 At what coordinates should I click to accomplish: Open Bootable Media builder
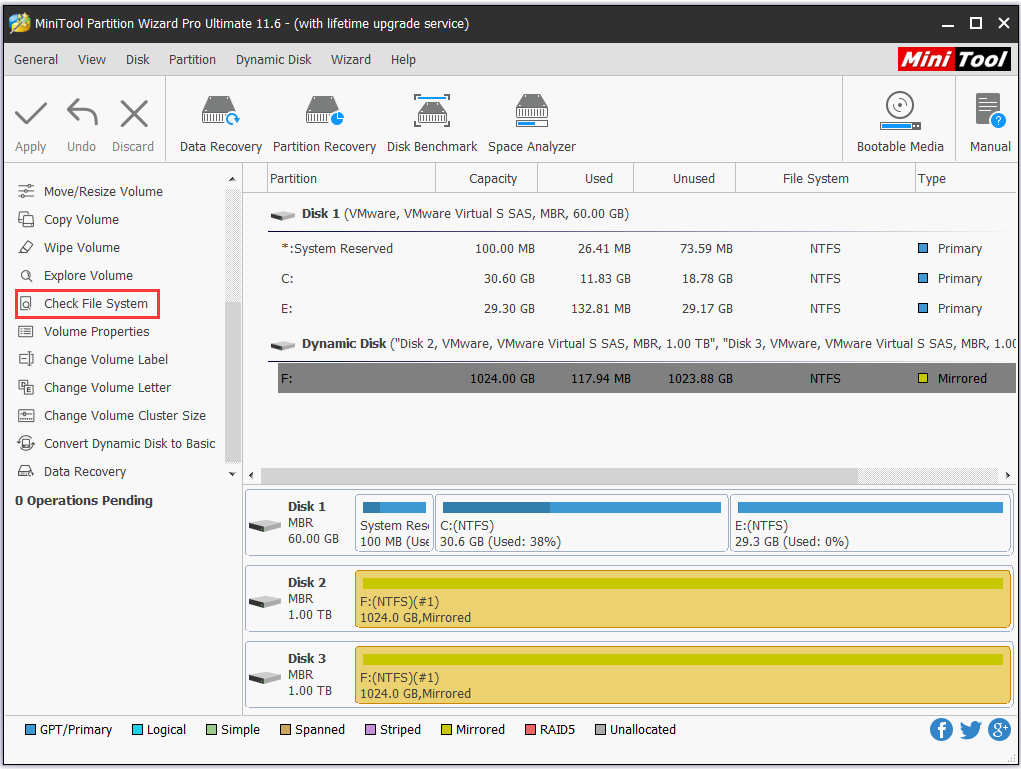tap(900, 122)
